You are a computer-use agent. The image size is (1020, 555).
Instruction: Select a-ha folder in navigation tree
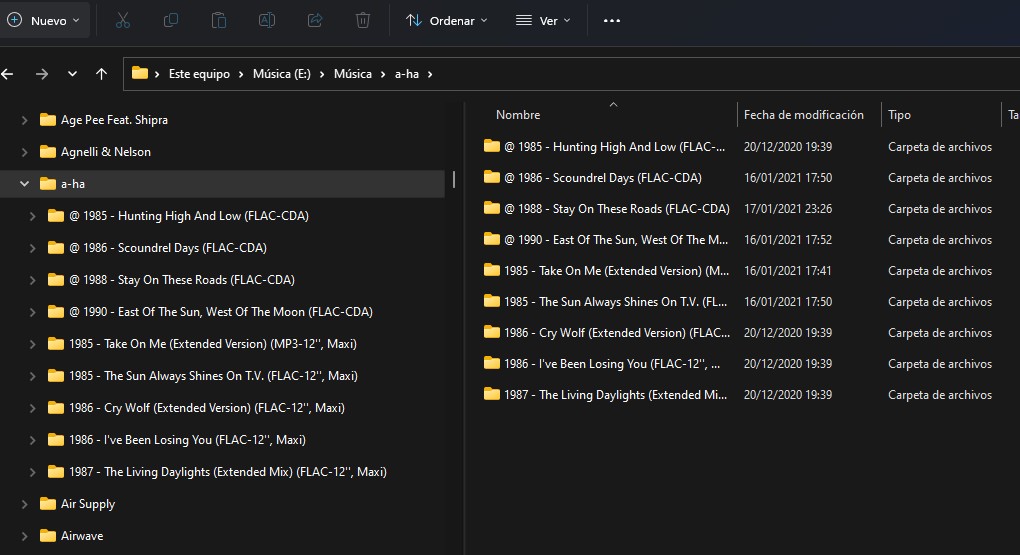222,184
